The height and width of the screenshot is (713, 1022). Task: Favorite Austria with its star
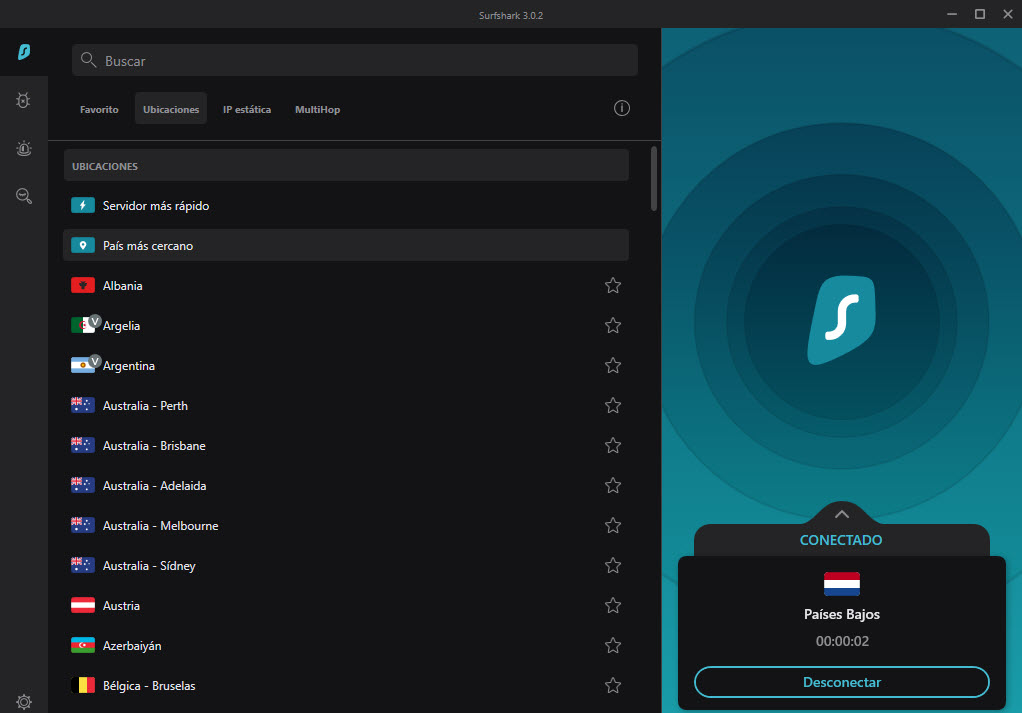[613, 605]
